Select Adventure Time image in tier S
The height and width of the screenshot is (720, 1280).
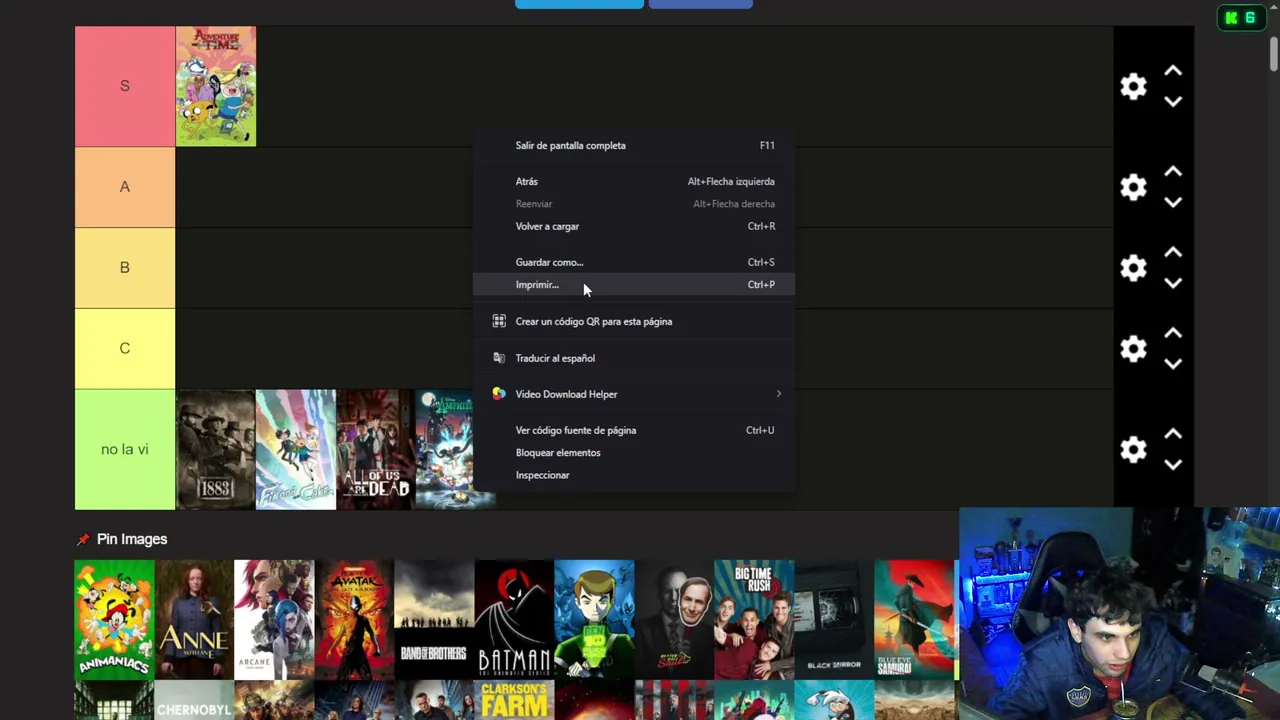point(216,87)
